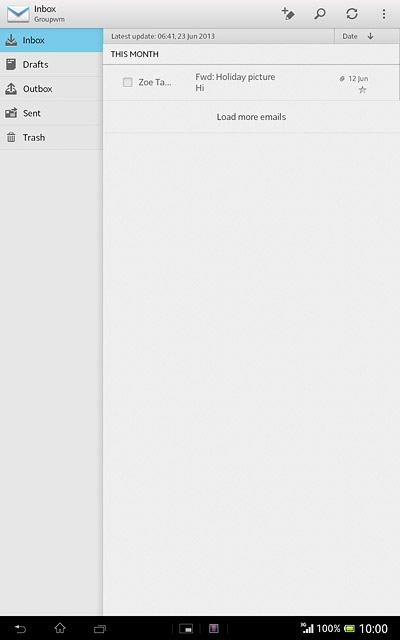Image resolution: width=400 pixels, height=640 pixels.
Task: Star the Zoe Ta... email
Action: pyautogui.click(x=362, y=90)
